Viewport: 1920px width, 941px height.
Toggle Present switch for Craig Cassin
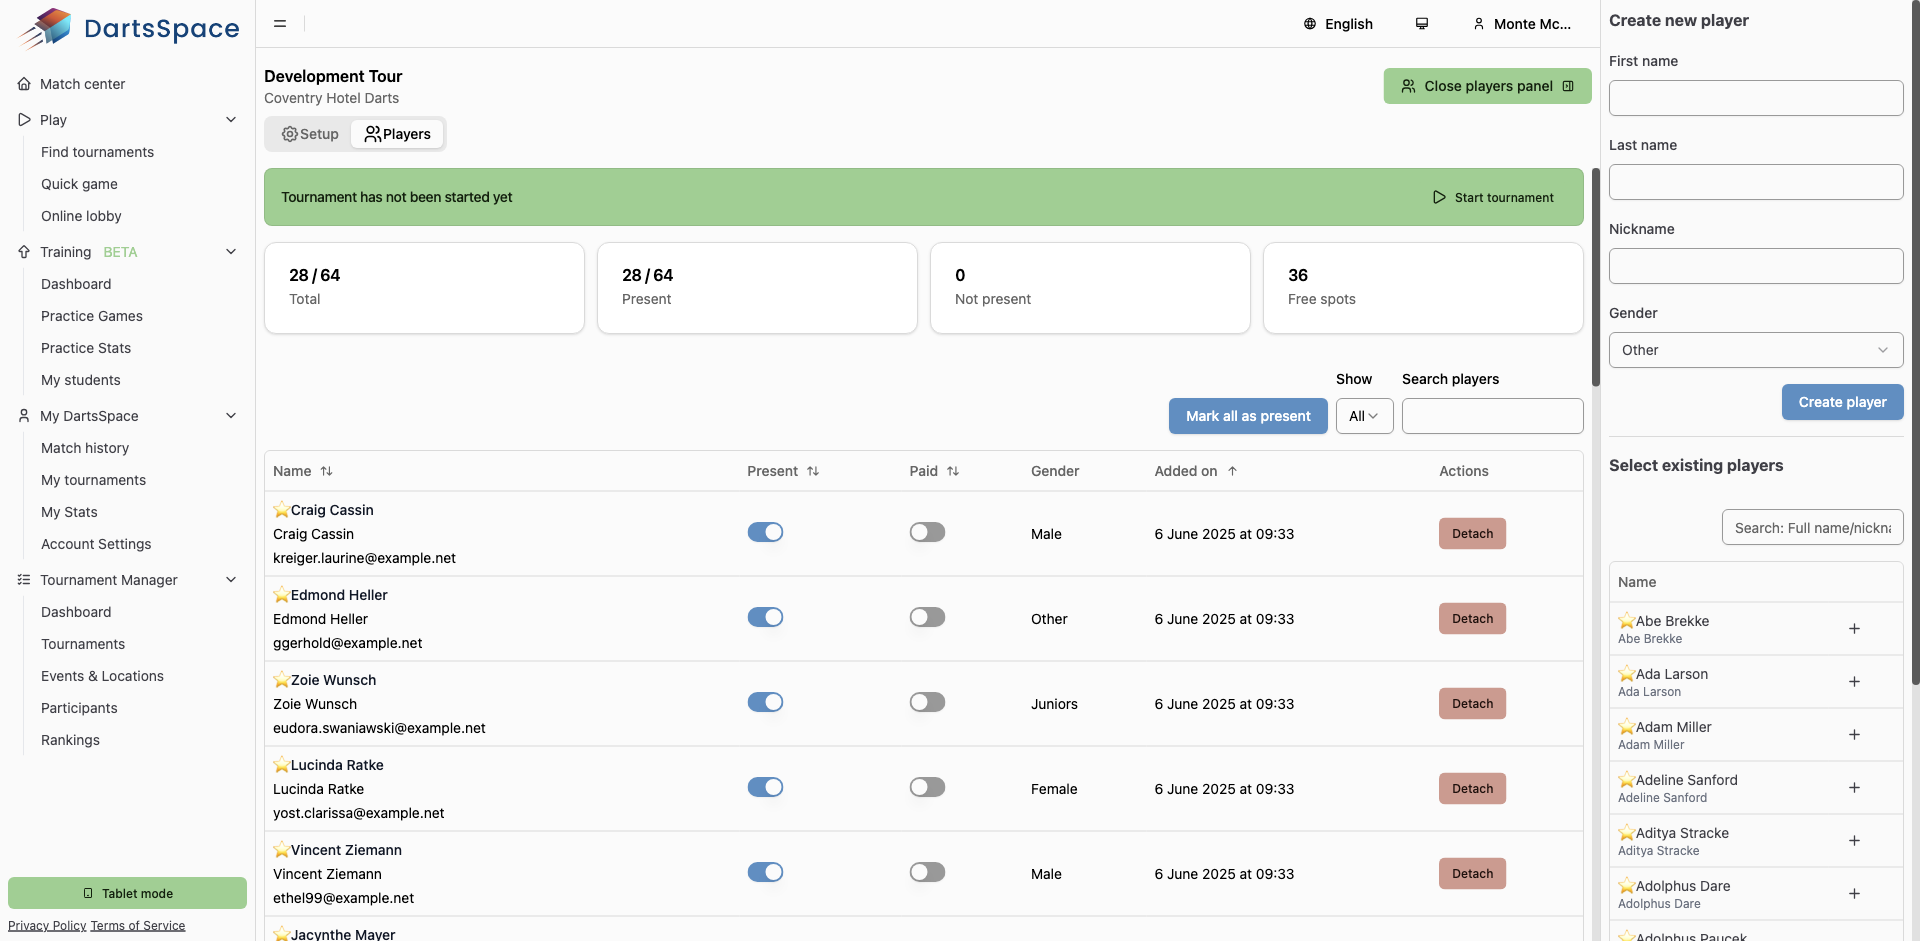pos(765,533)
